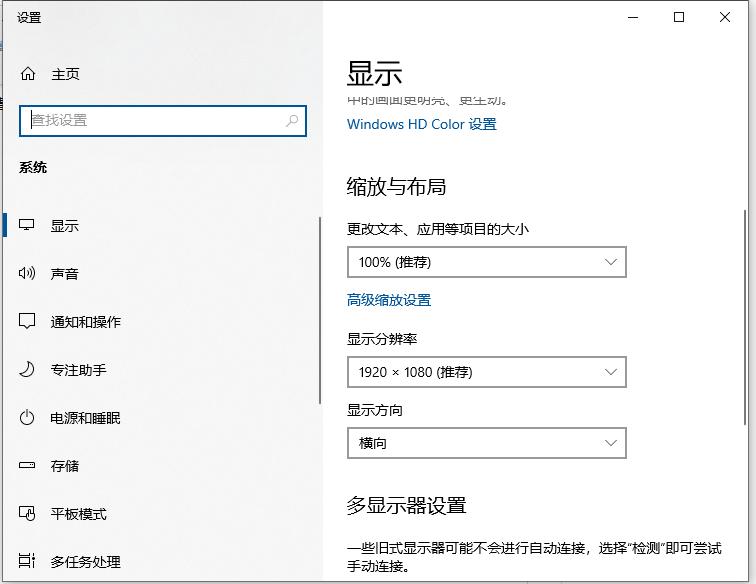Focus the 查找设置 search field
The height and width of the screenshot is (584, 756).
163,121
